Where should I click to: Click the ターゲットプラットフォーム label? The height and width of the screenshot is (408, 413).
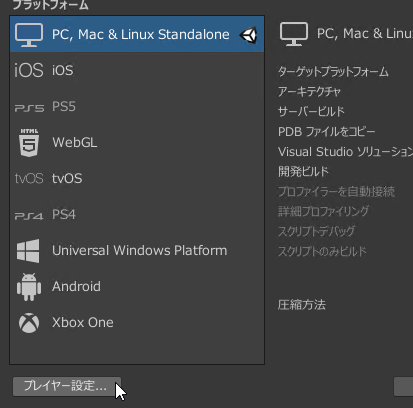(x=333, y=72)
